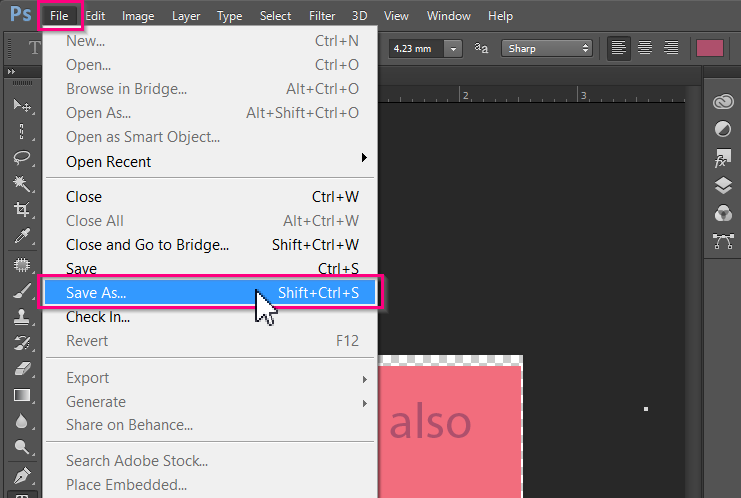Expand the Export submenu
The height and width of the screenshot is (498, 741).
[364, 379]
